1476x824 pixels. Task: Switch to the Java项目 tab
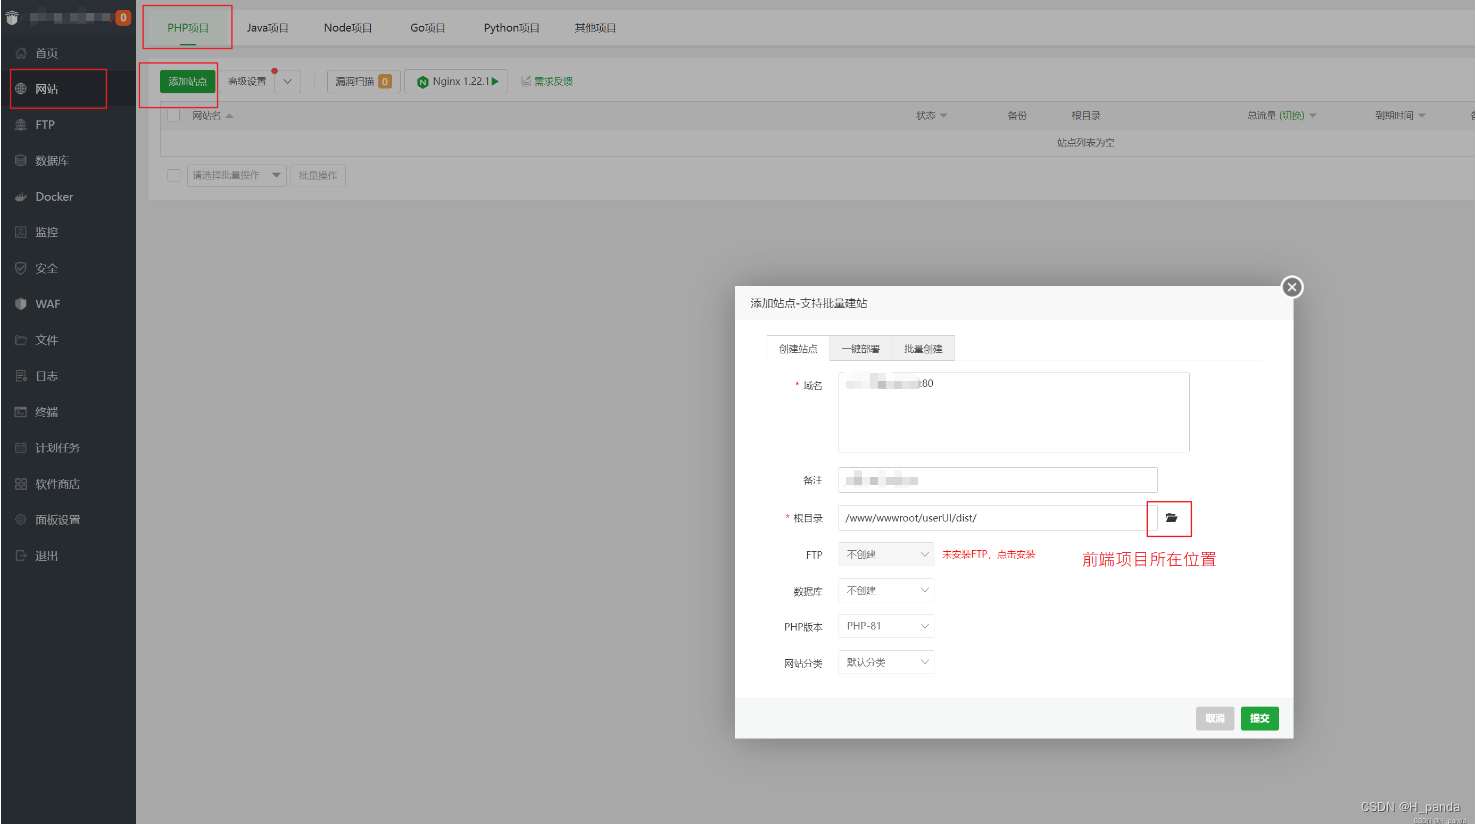coord(268,28)
